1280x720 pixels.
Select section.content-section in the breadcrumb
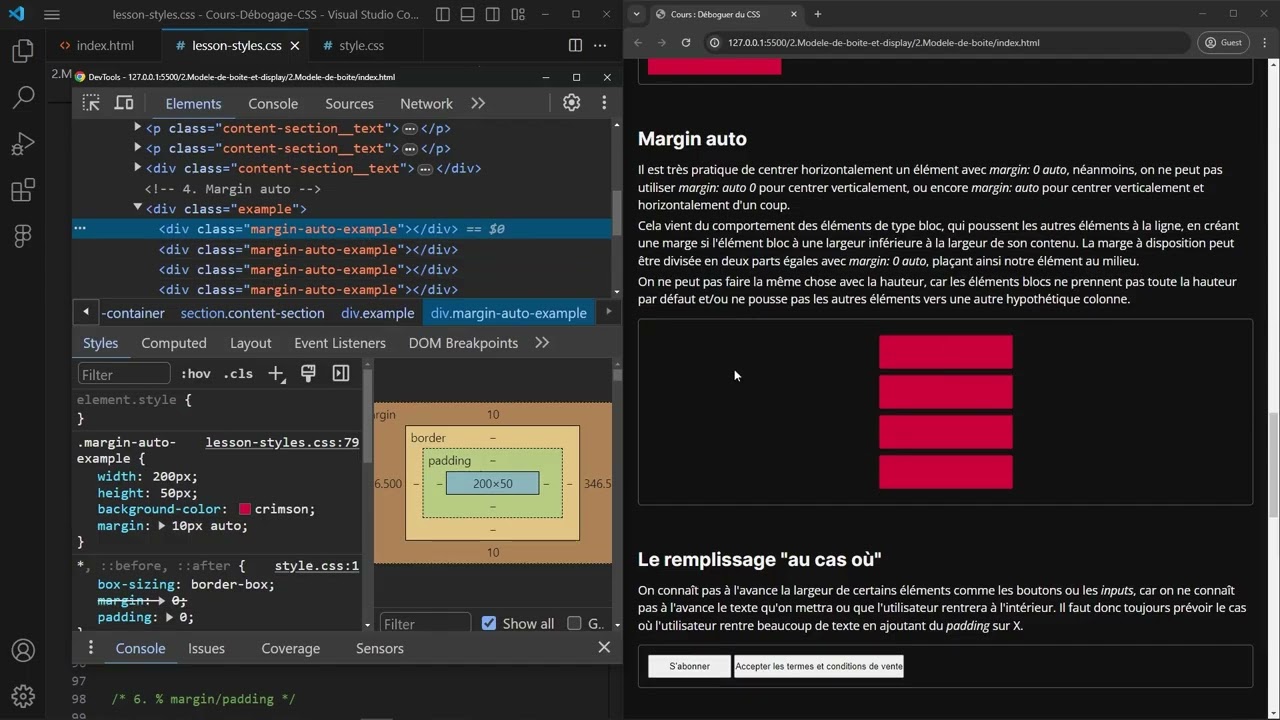(252, 313)
